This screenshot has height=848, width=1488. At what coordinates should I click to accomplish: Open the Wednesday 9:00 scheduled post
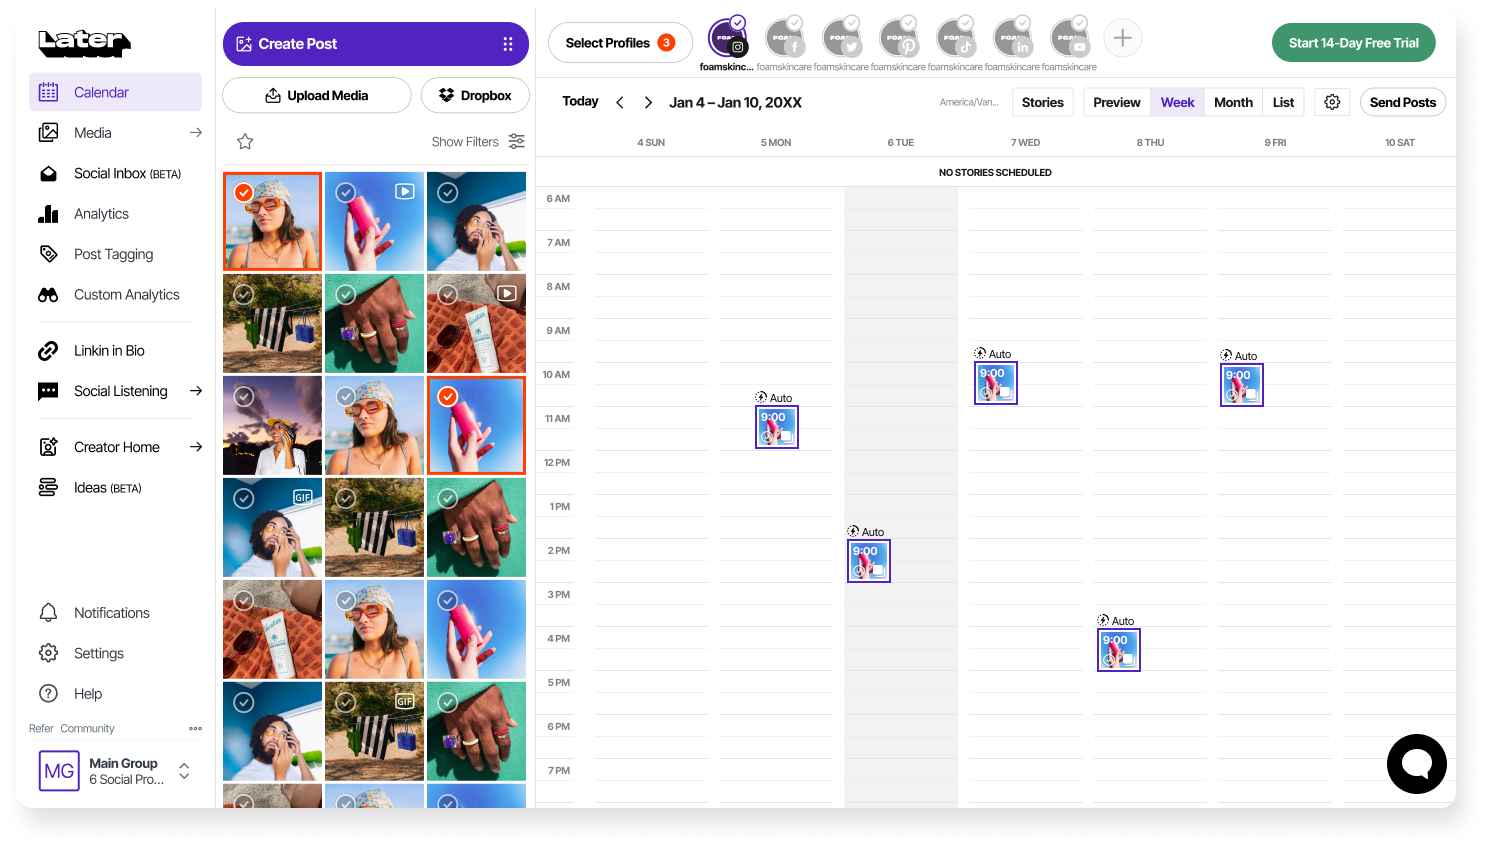click(x=996, y=383)
